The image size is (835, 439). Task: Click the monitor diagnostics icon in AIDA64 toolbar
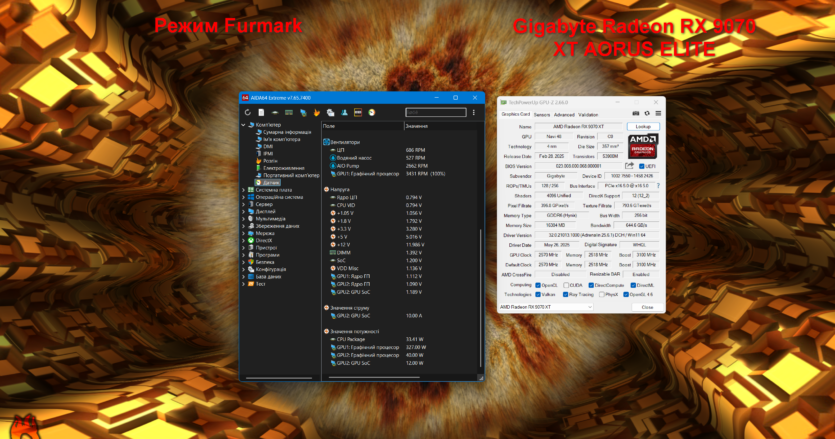pyautogui.click(x=330, y=112)
